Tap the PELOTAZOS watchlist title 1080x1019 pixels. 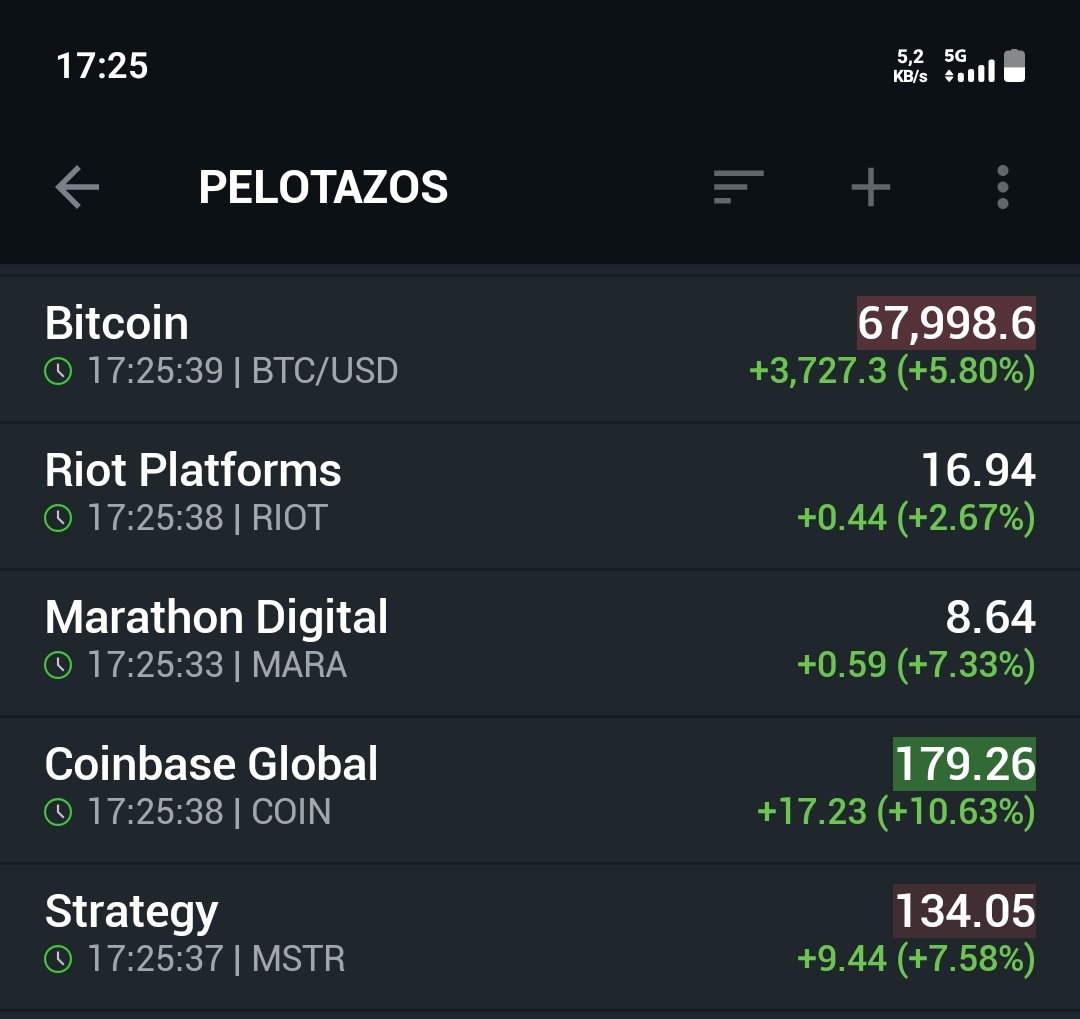(323, 187)
